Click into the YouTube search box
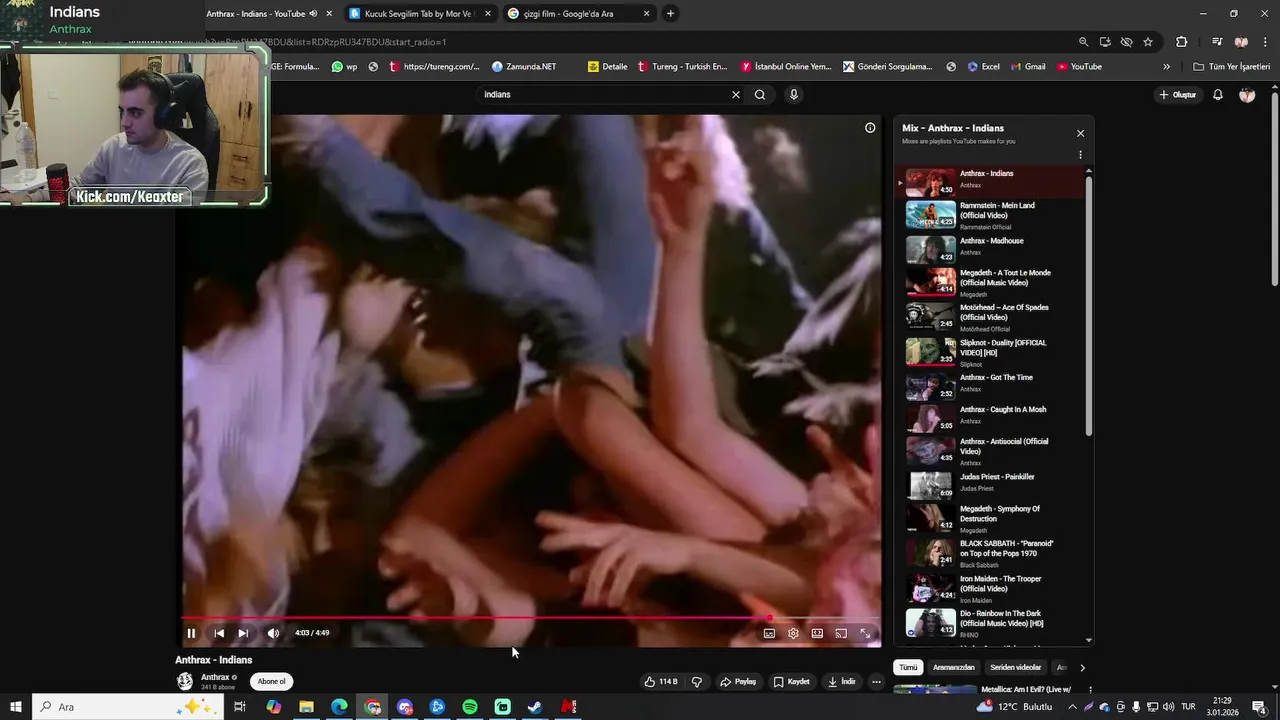This screenshot has width=1280, height=720. (603, 95)
